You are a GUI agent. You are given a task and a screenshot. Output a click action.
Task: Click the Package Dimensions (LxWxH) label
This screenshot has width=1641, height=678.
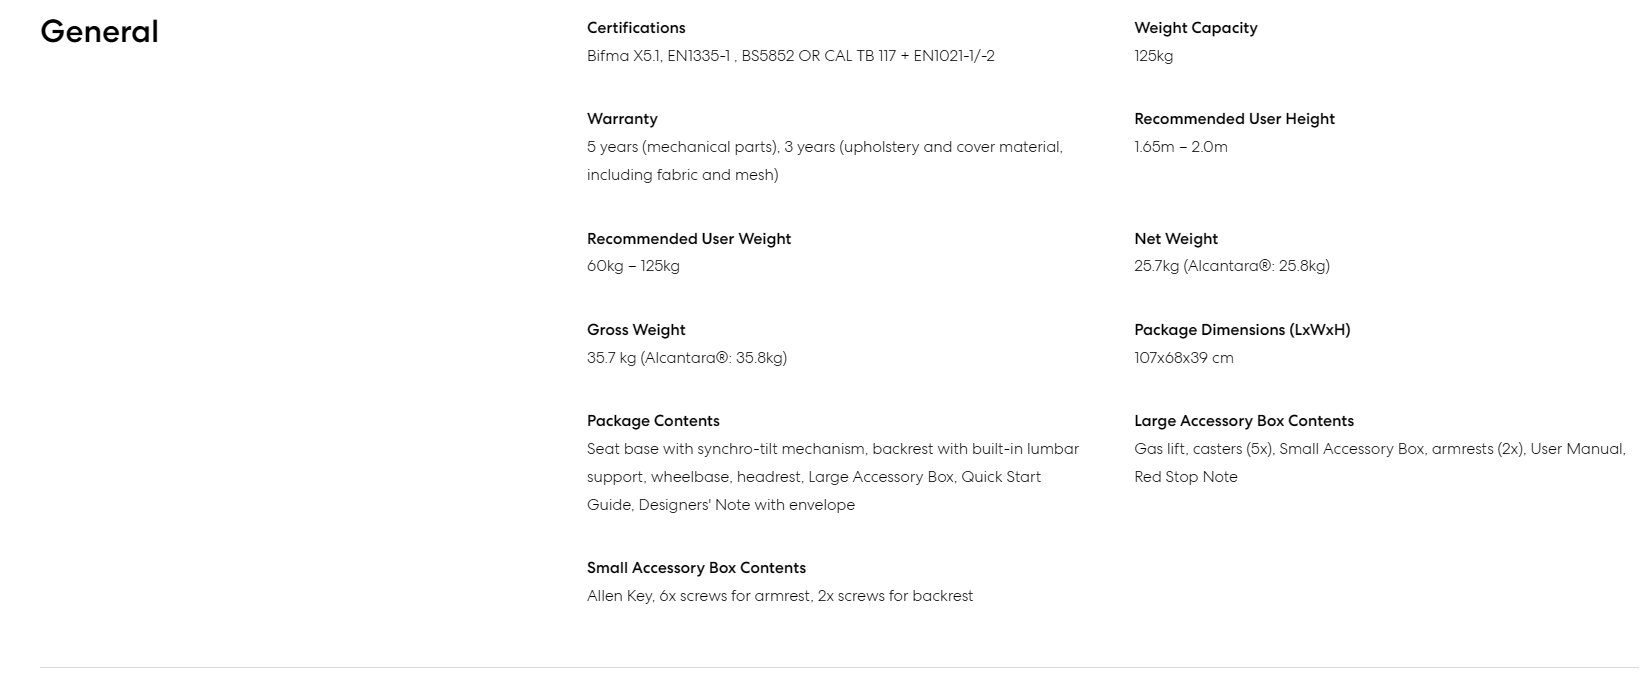click(x=1241, y=330)
